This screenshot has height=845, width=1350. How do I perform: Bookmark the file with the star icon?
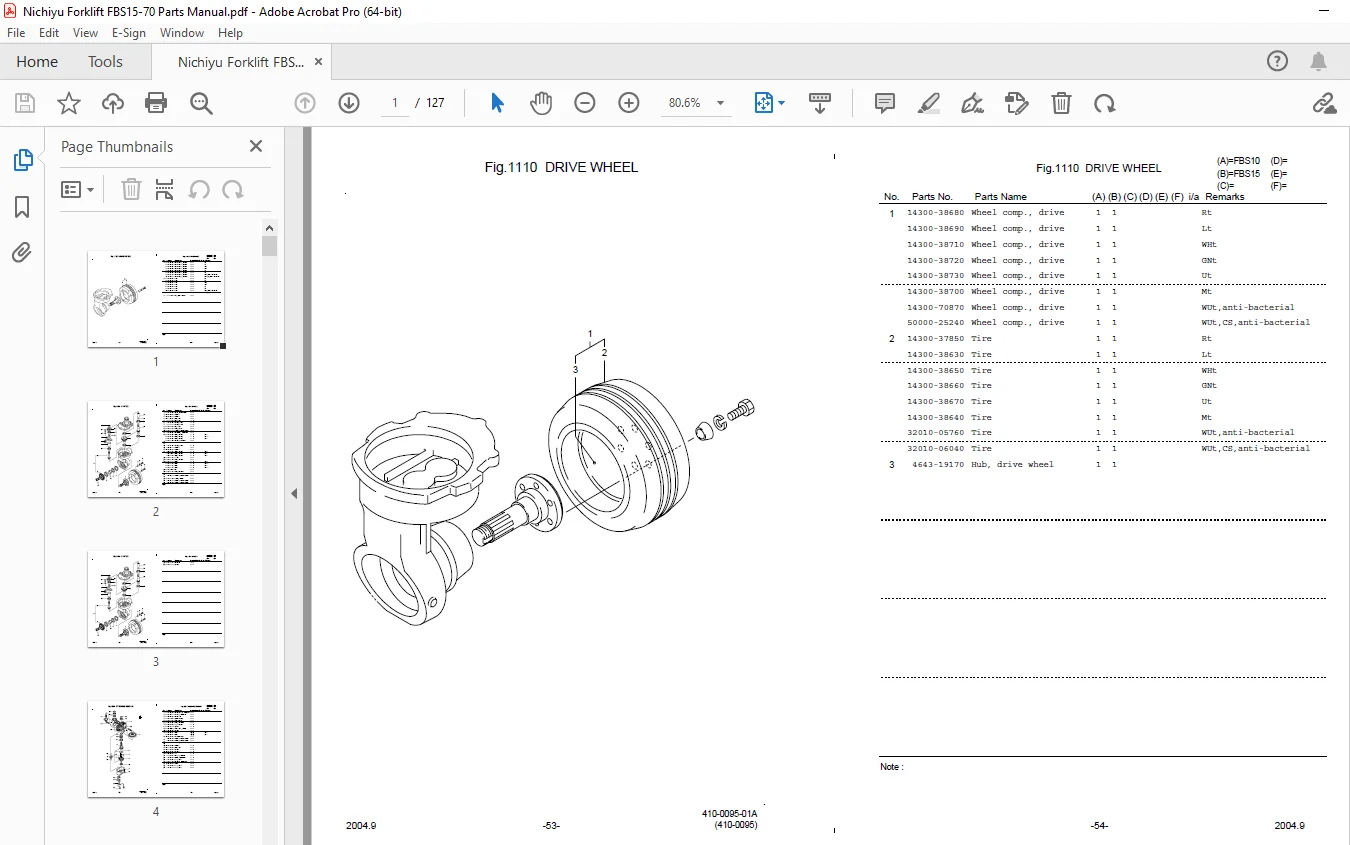tap(69, 103)
